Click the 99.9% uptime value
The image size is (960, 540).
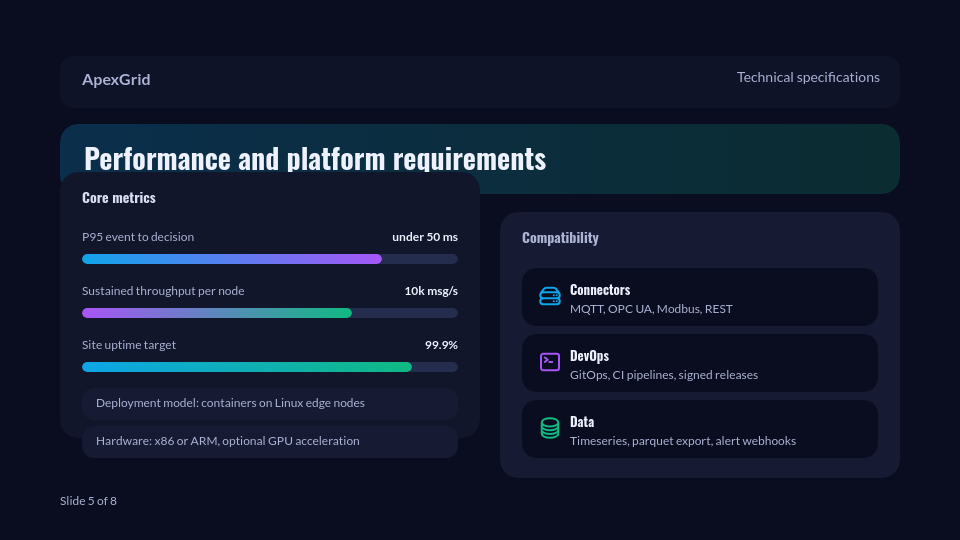coord(441,345)
